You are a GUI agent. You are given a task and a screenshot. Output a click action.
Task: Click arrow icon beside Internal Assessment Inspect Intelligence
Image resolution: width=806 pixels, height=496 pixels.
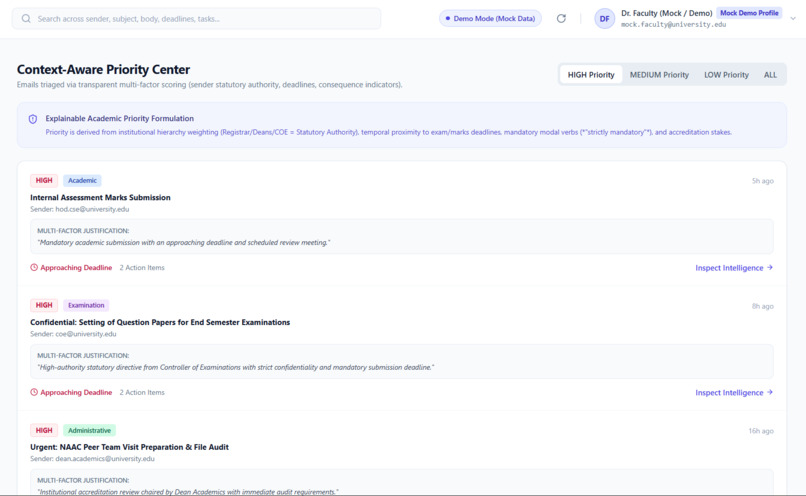770,267
